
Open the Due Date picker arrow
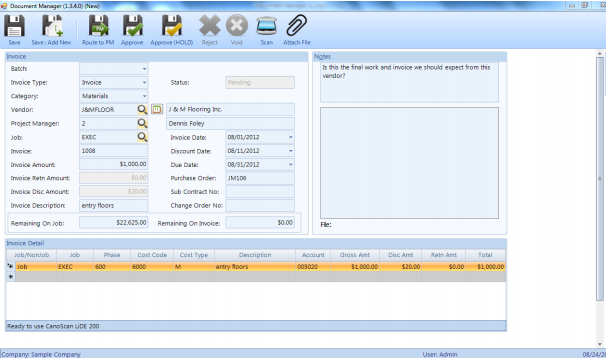pos(291,165)
